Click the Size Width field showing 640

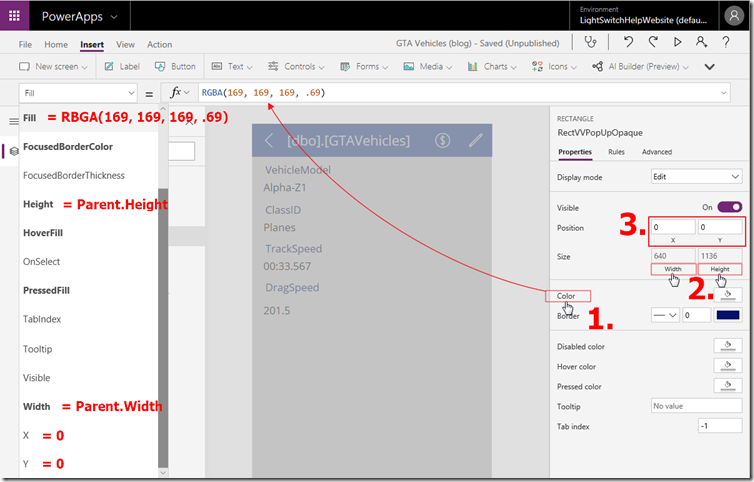pos(673,255)
